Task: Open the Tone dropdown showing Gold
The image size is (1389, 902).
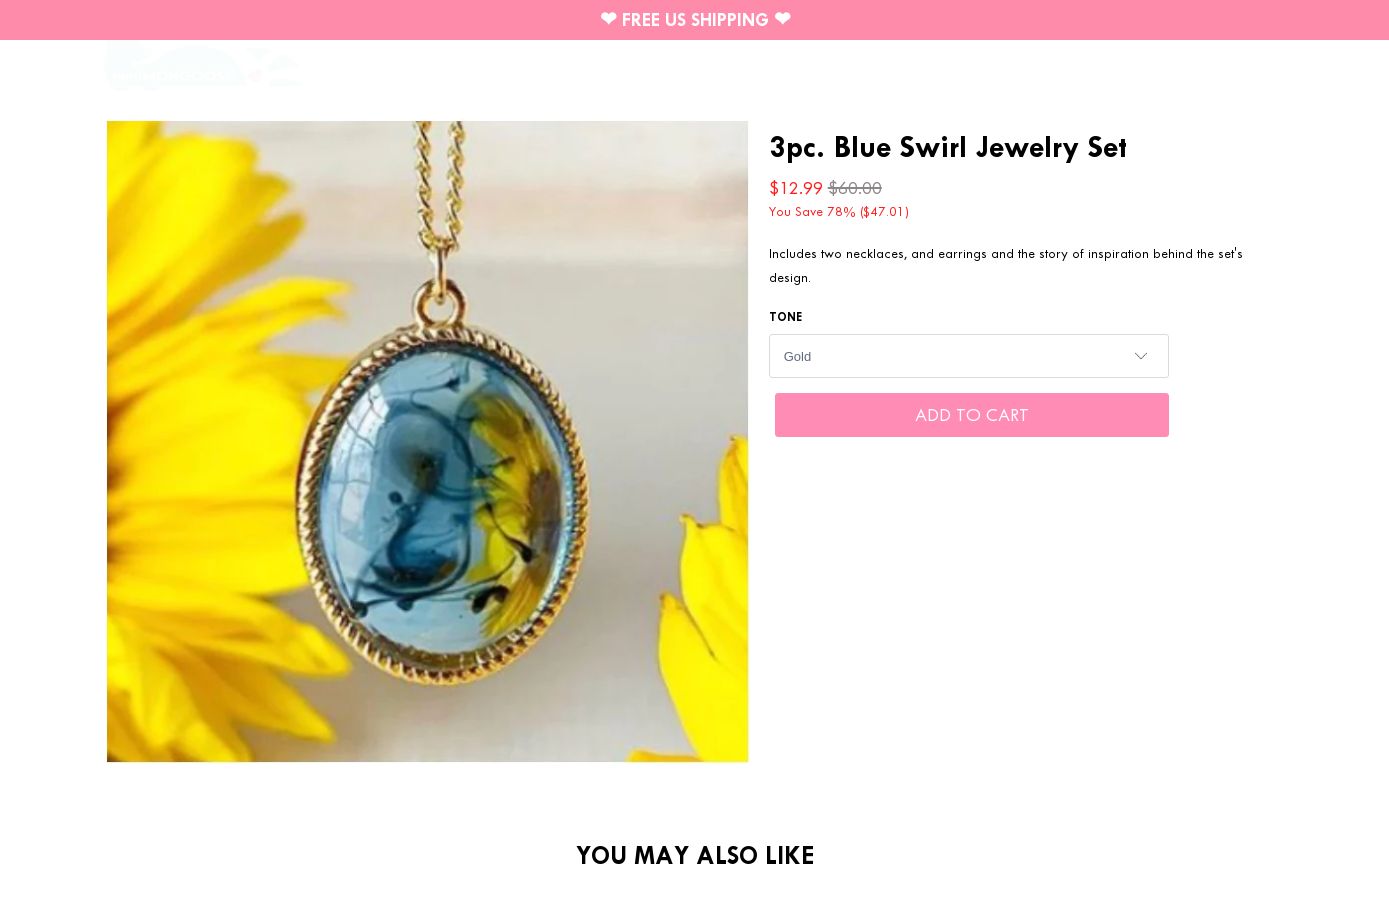Action: 968,356
